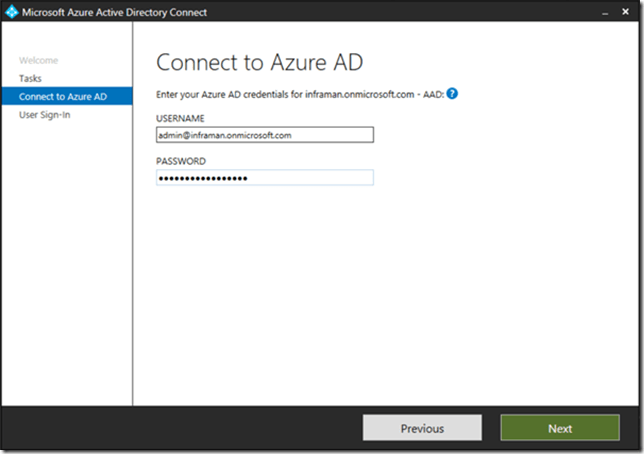This screenshot has width=644, height=454.
Task: Click the PASSWORD field label
Action: [181, 160]
